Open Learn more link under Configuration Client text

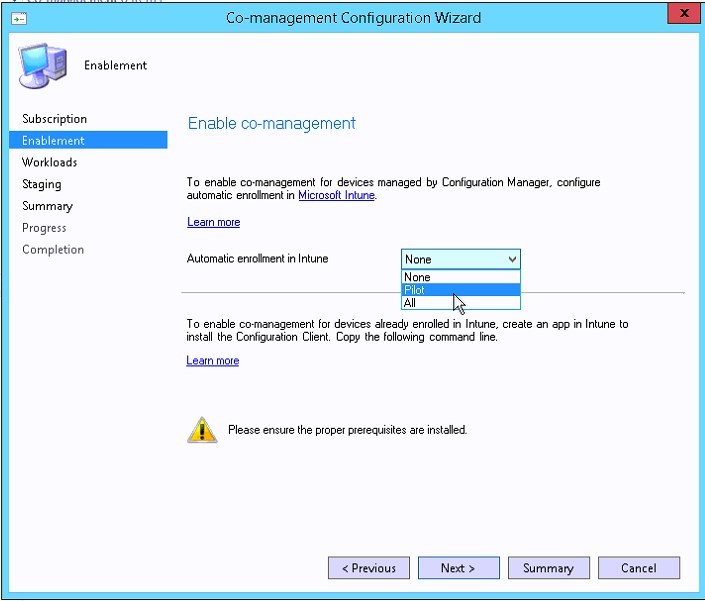click(213, 361)
